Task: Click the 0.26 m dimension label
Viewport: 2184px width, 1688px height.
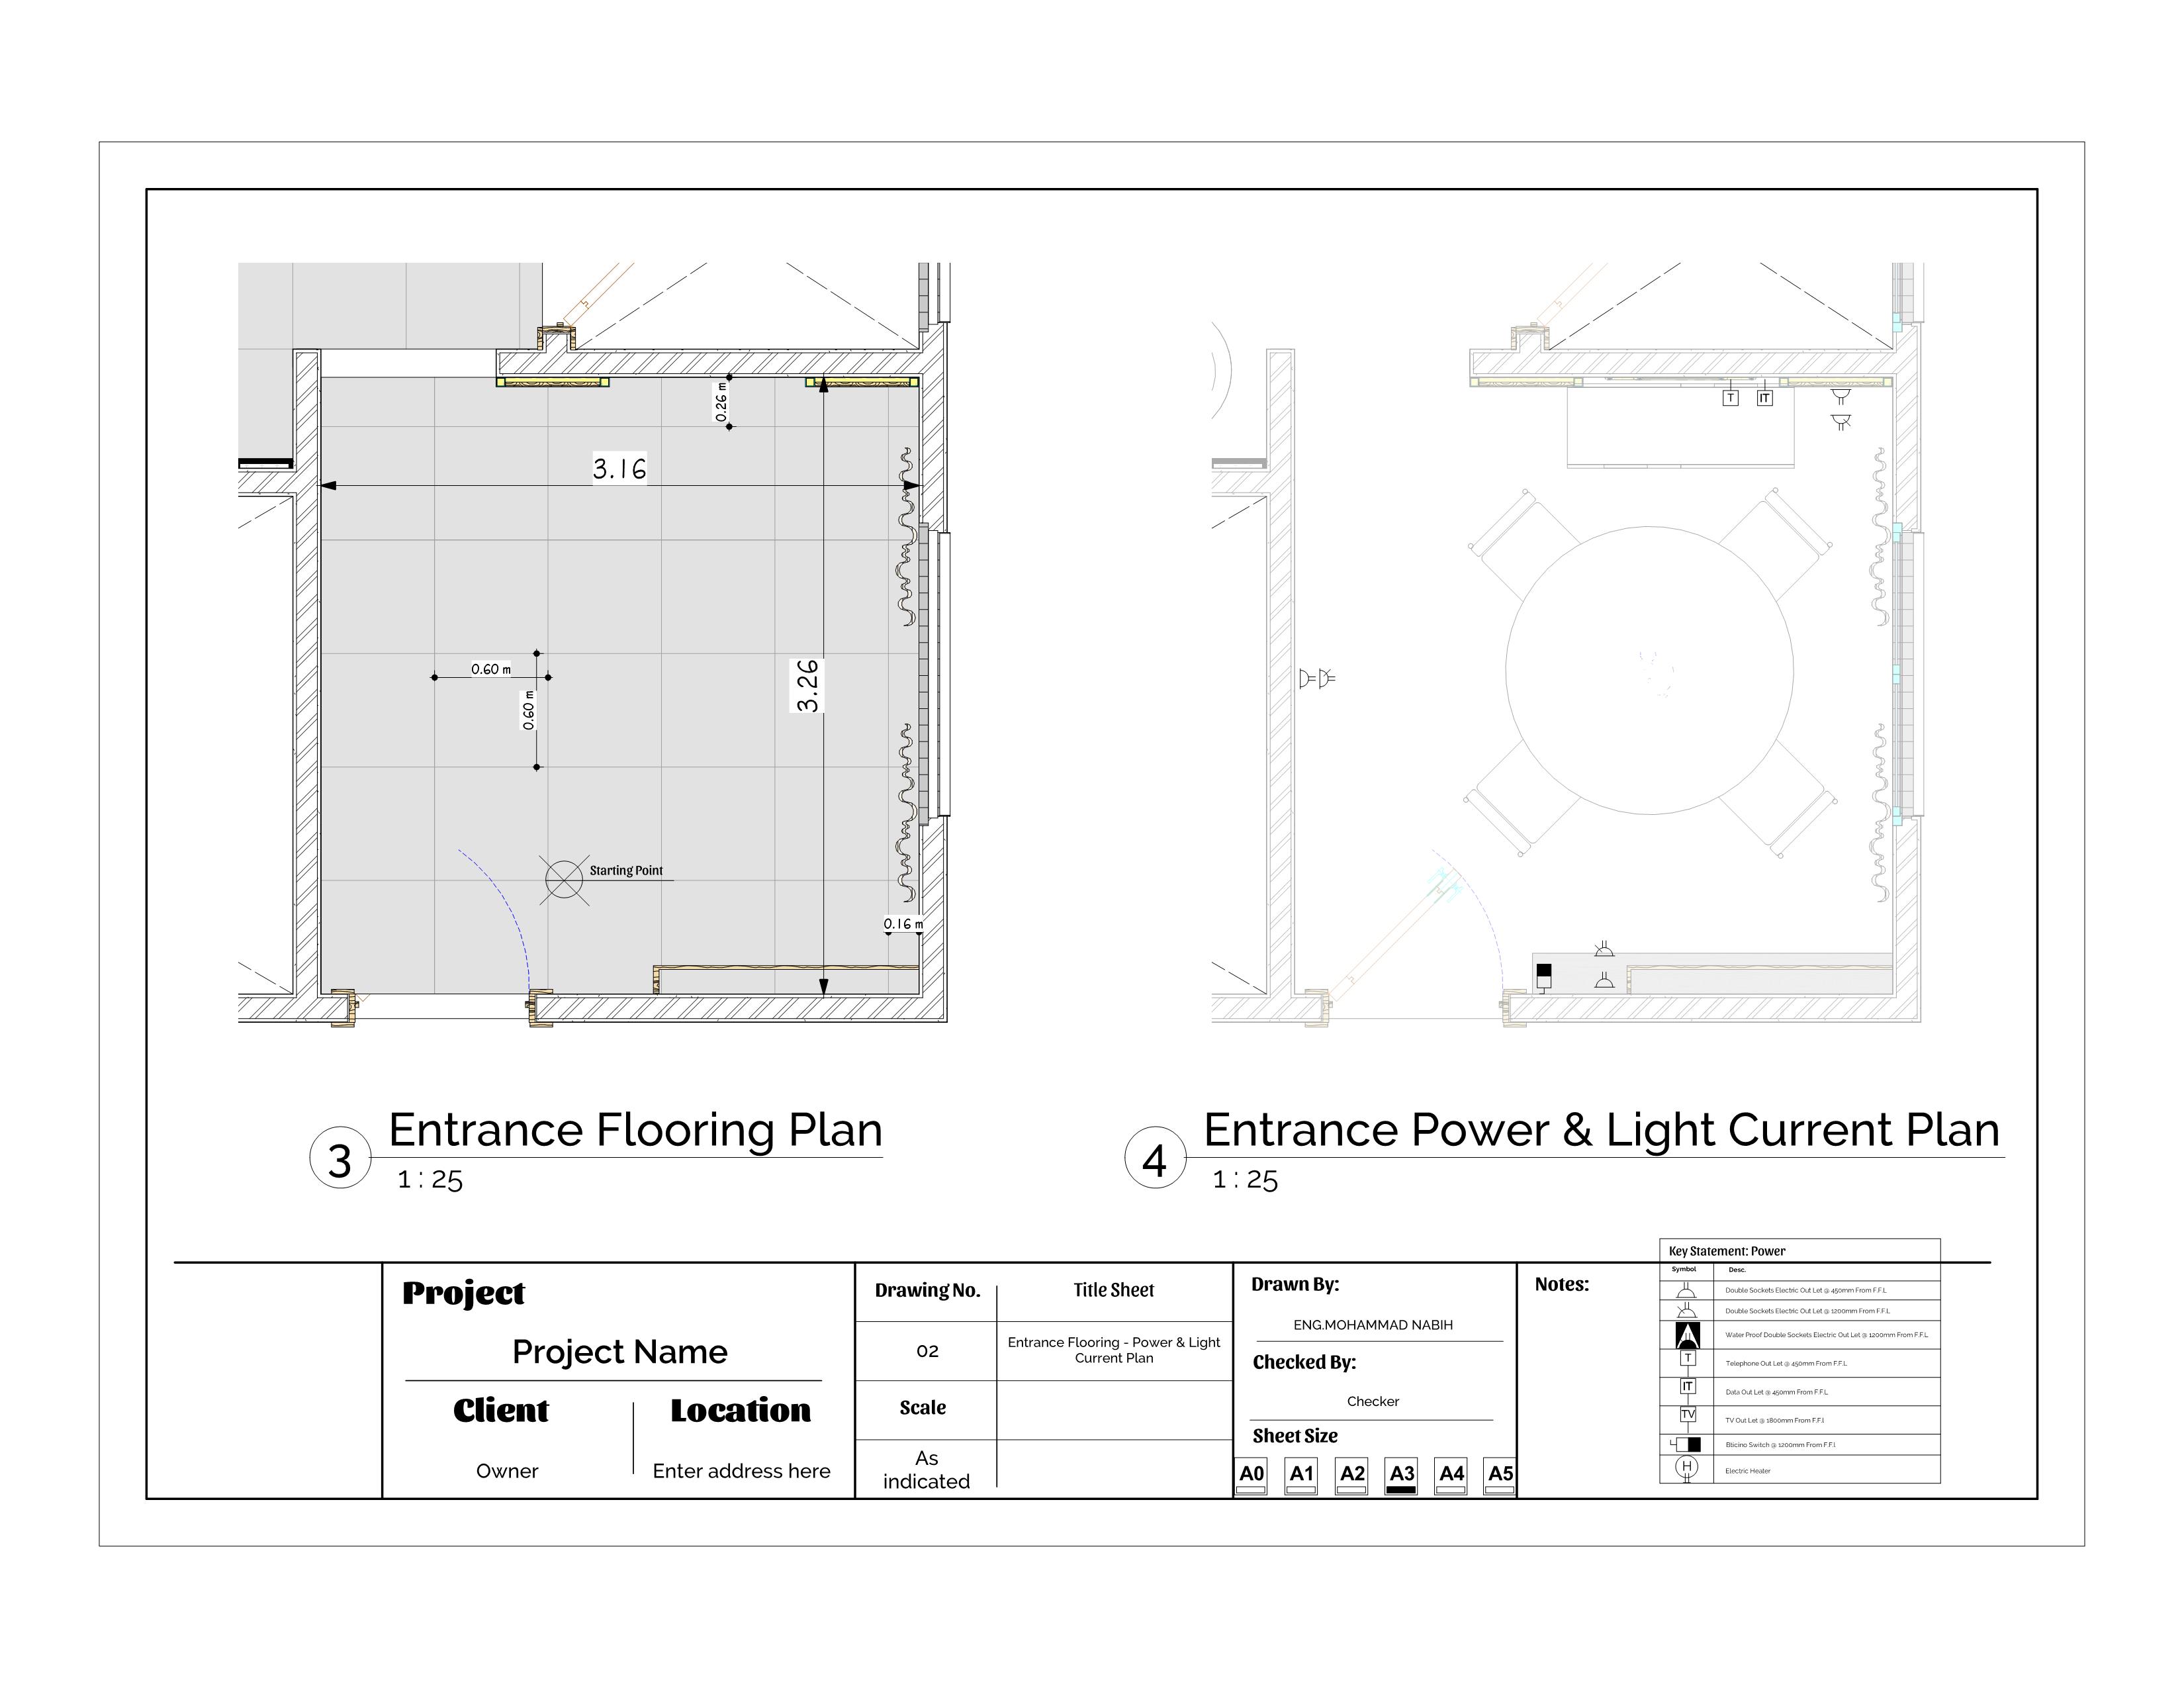Action: click(x=721, y=402)
